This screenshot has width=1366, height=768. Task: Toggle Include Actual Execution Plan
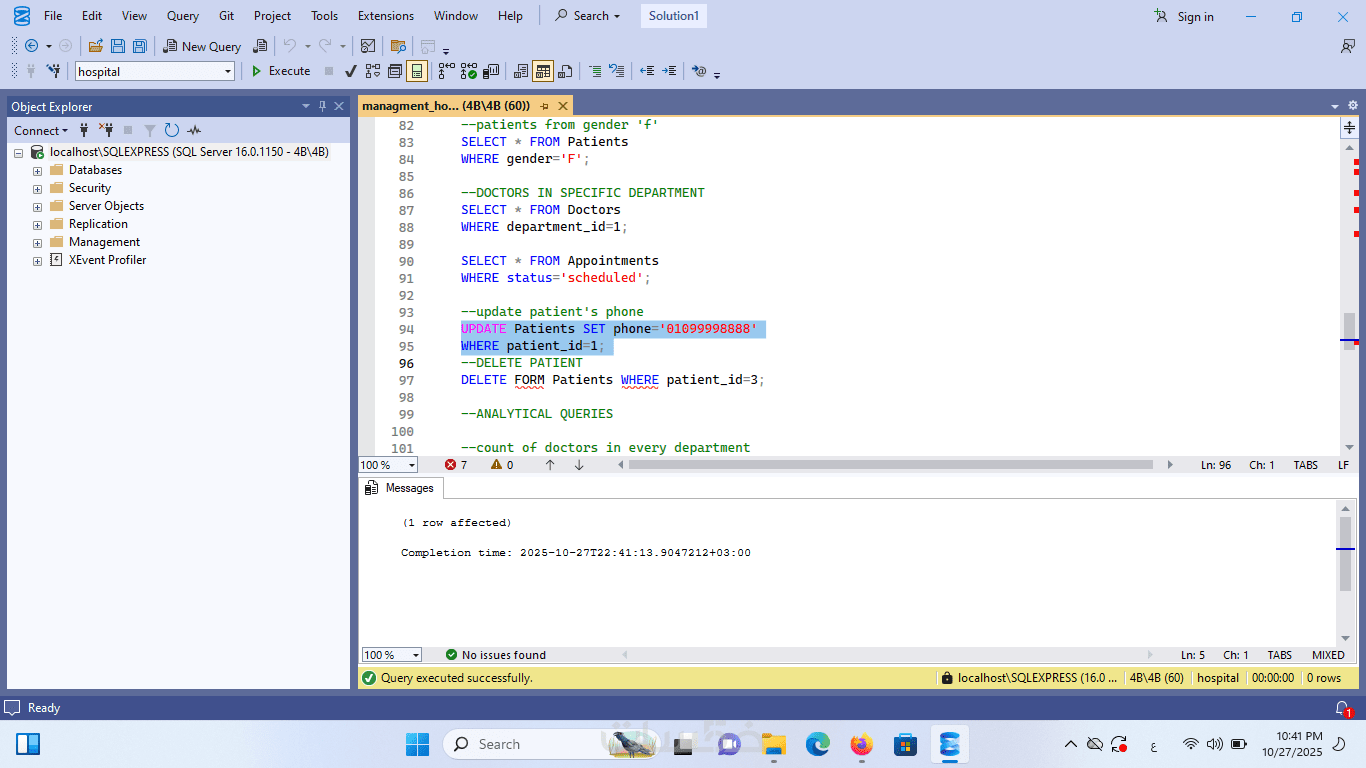446,71
